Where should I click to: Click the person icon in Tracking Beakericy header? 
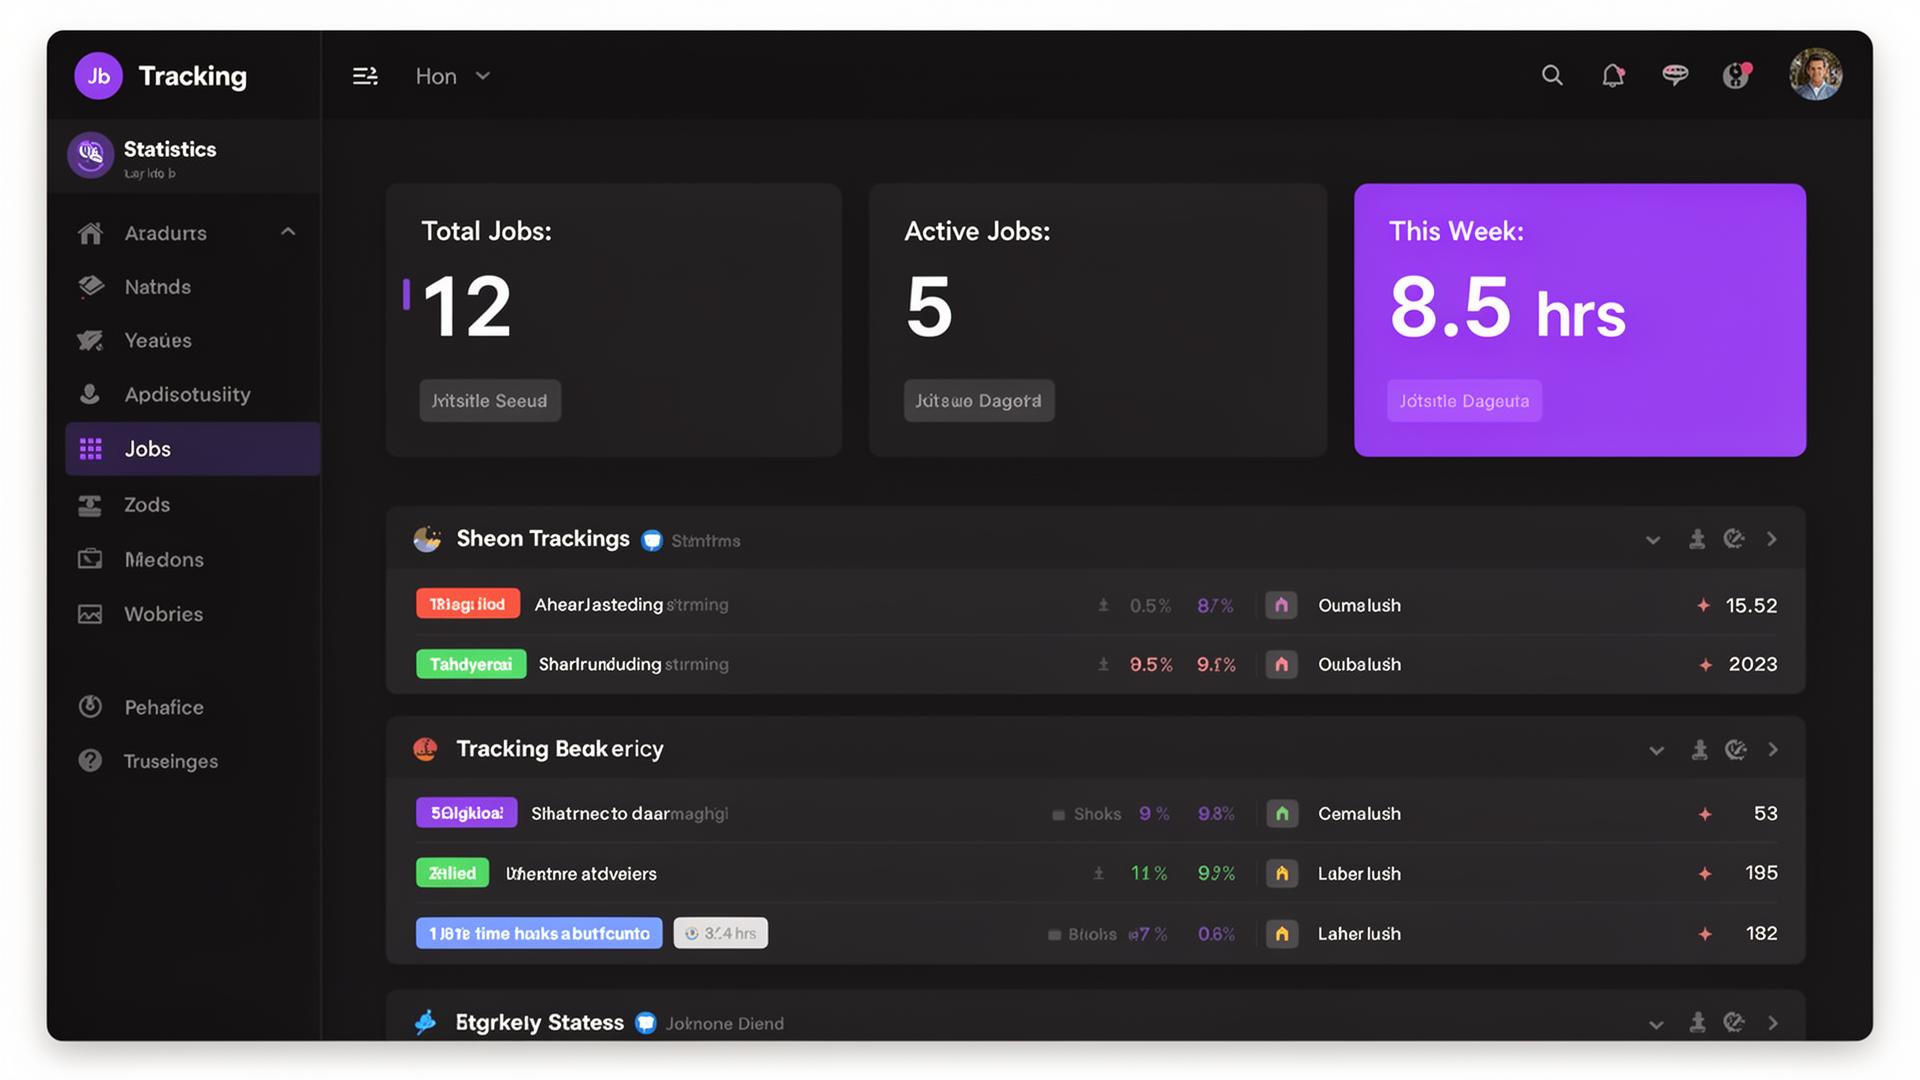[1699, 750]
